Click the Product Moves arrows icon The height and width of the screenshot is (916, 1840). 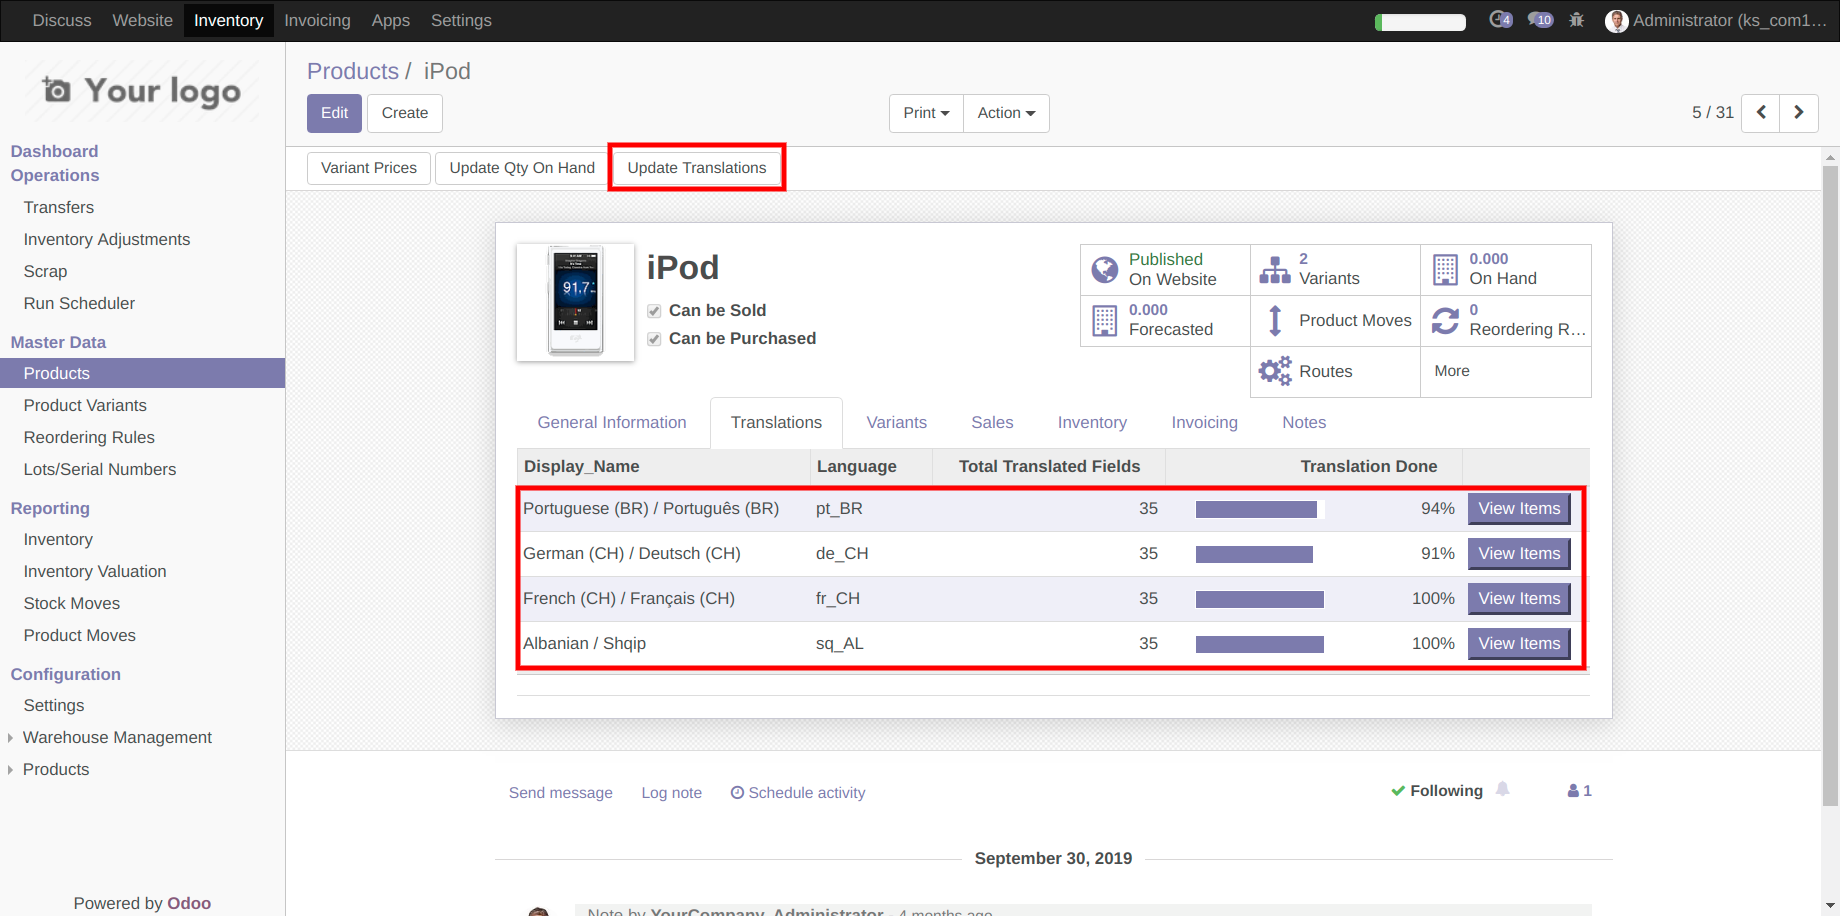click(1275, 321)
